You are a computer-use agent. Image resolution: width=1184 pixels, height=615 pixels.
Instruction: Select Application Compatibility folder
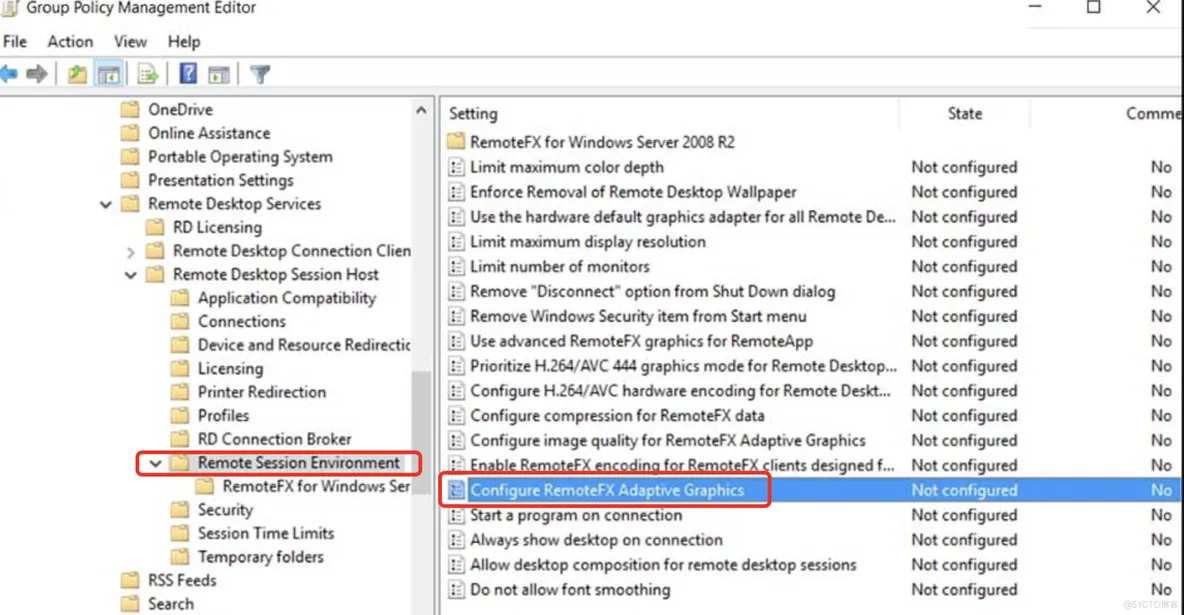tap(287, 298)
